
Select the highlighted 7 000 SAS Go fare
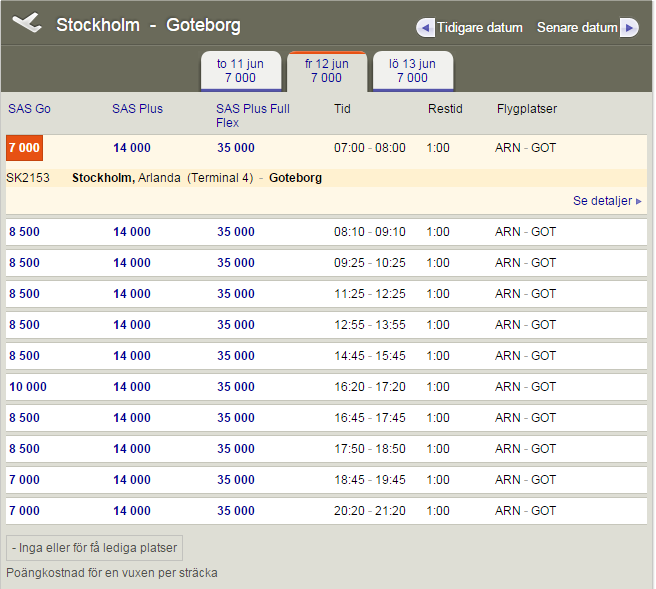tap(24, 148)
